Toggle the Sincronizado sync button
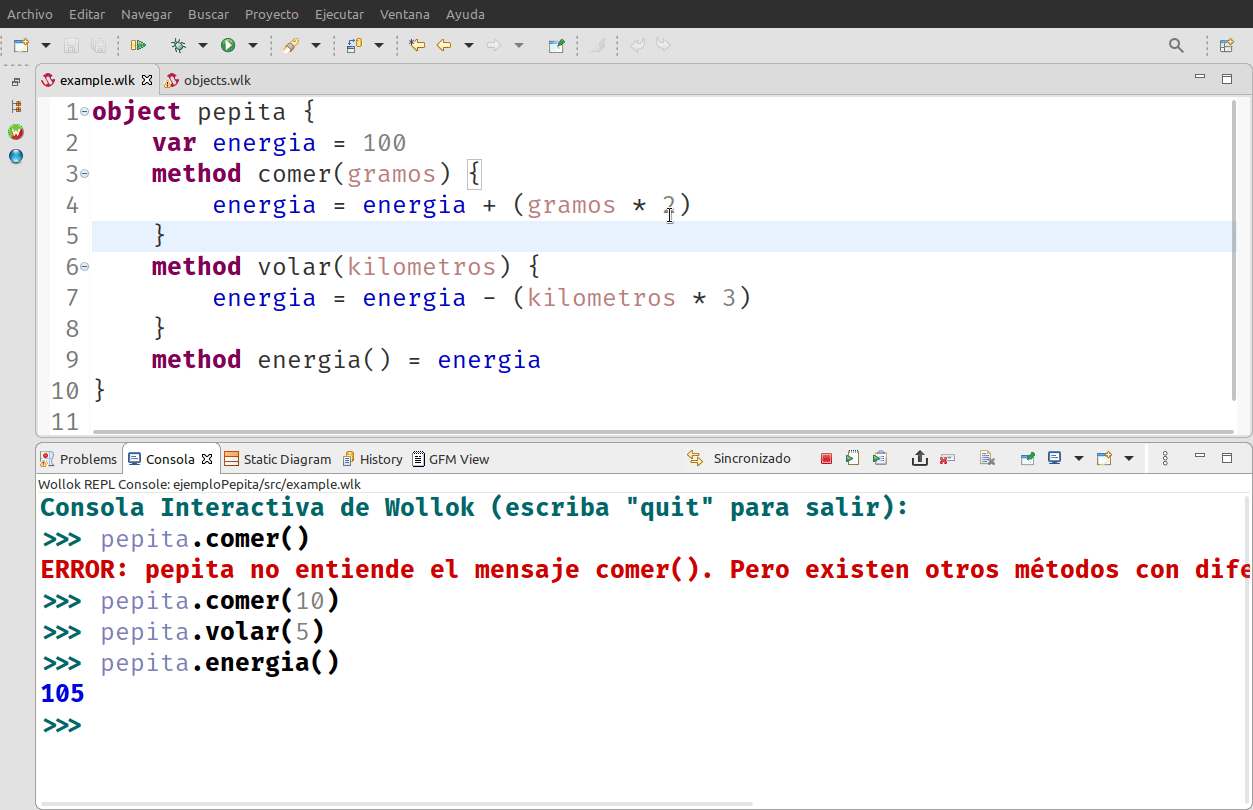This screenshot has height=810, width=1253. coord(739,459)
